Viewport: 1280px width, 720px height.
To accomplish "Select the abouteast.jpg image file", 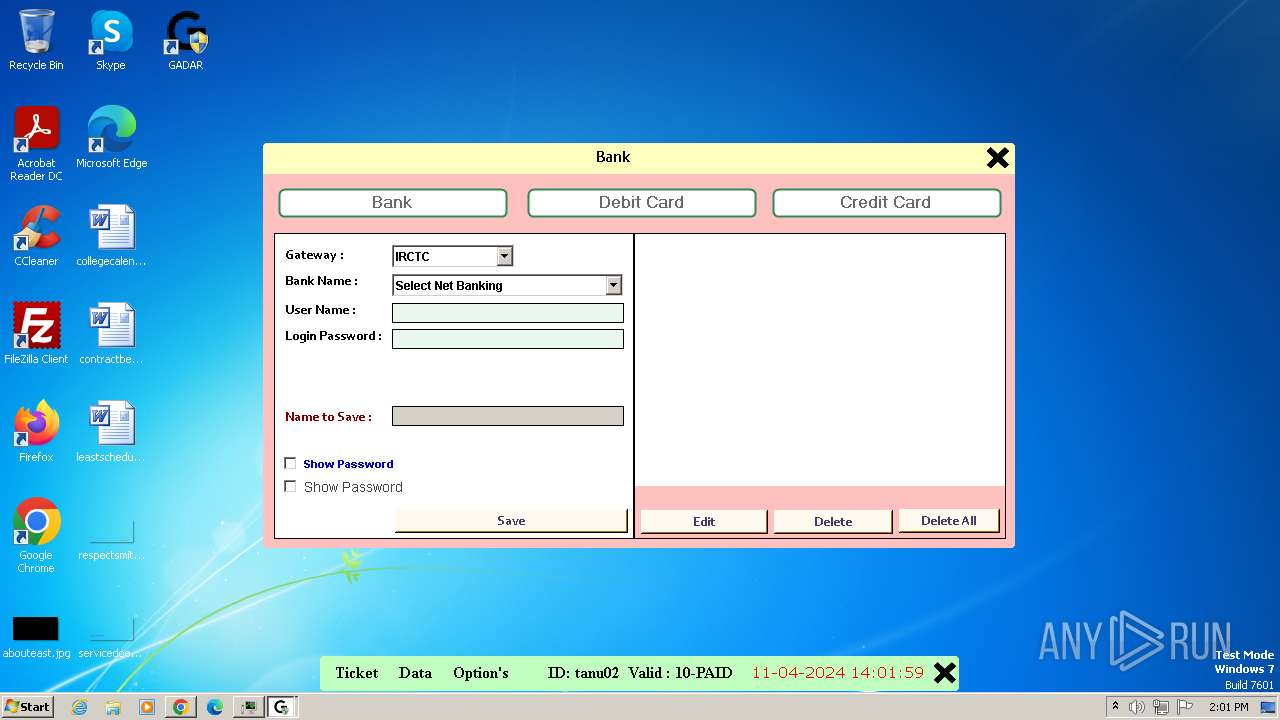I will (x=36, y=636).
